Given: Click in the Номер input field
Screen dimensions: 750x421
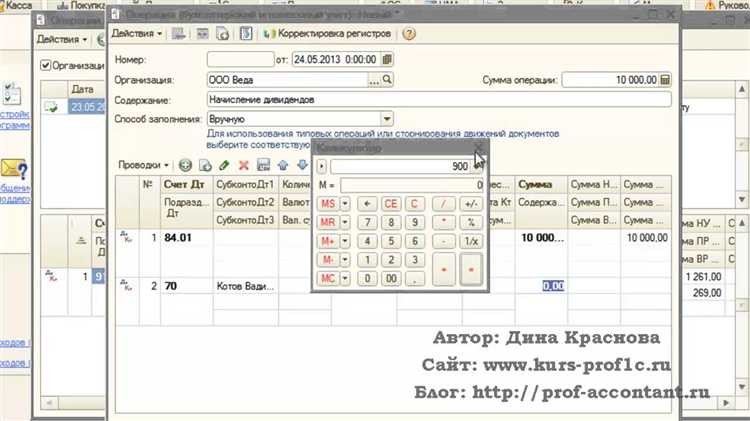Looking at the screenshot, I should (x=241, y=59).
